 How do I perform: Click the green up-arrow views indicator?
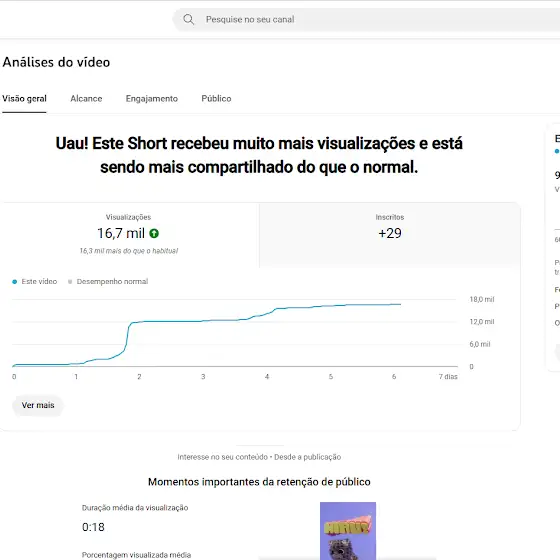[x=154, y=234]
